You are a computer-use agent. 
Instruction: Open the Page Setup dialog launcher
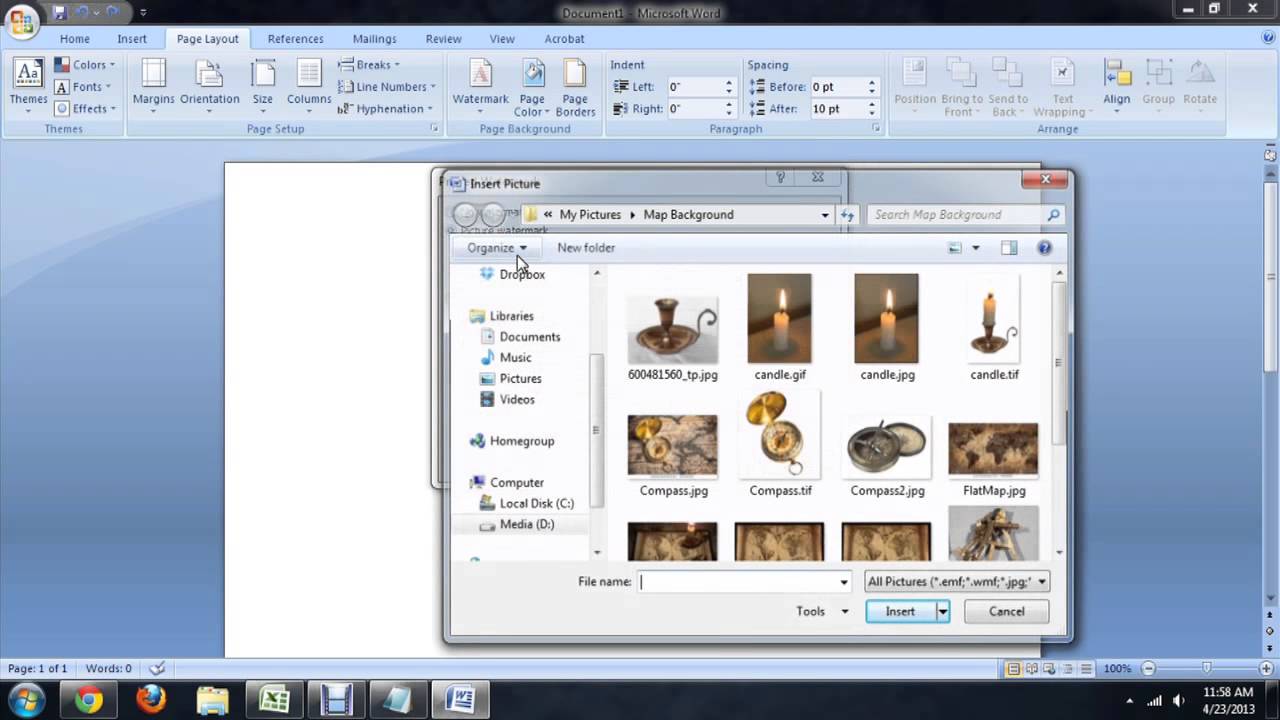434,129
